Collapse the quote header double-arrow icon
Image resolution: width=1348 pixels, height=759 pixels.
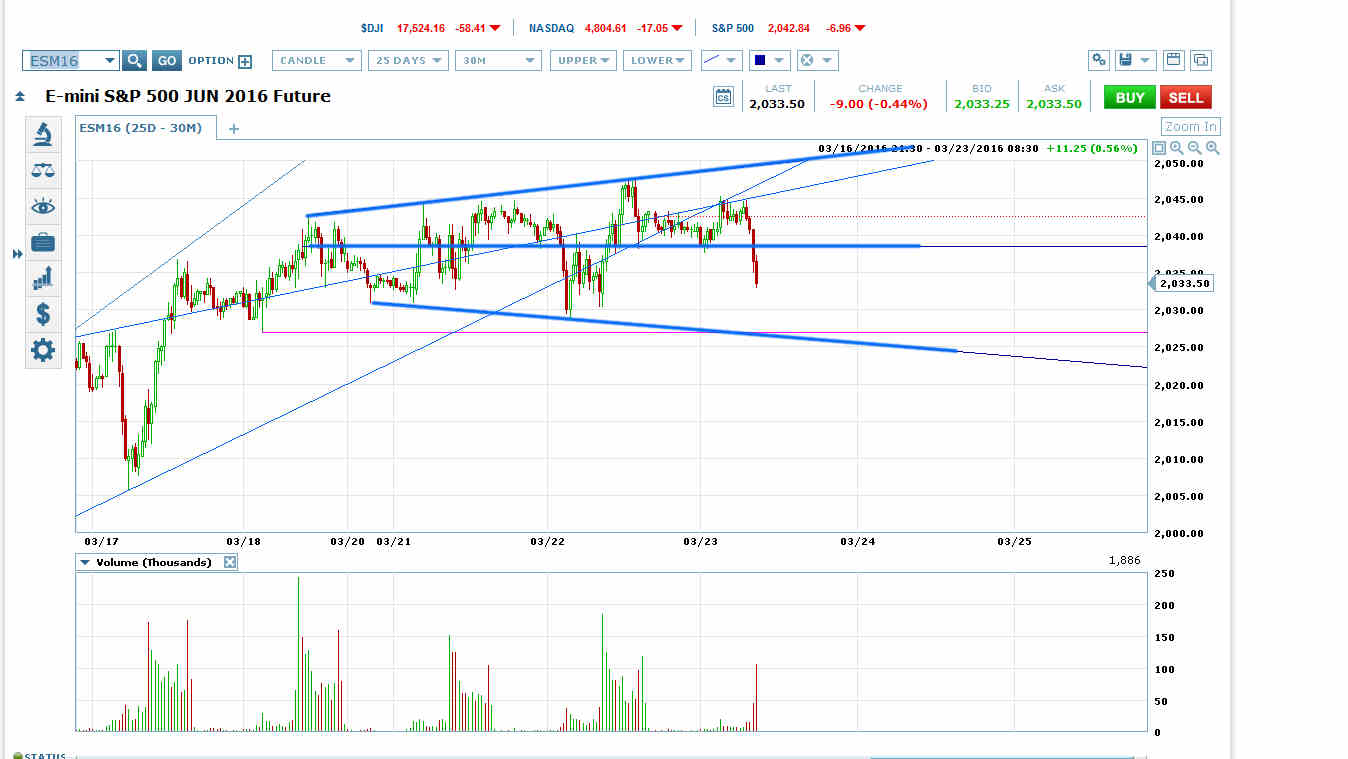20,97
